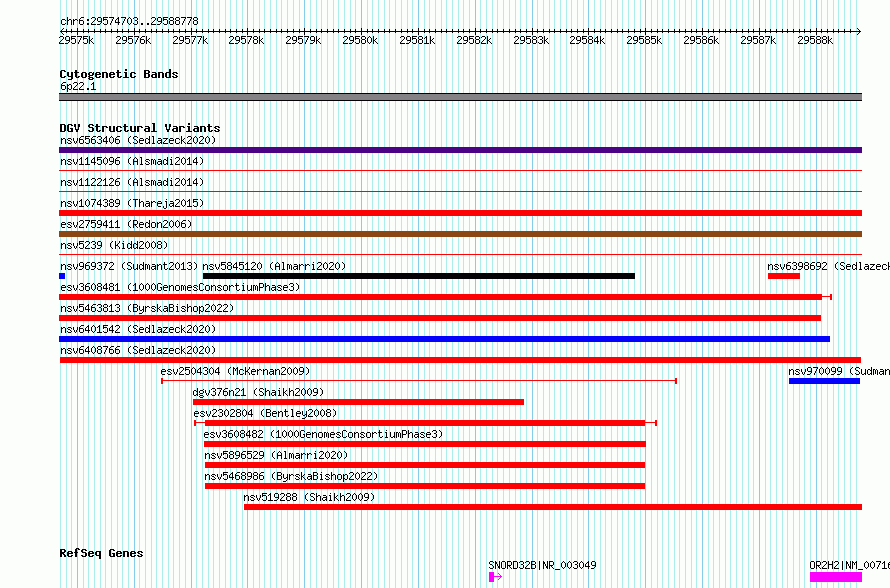Click the blue nsv6401542 (Sedlazeck2020) bar
This screenshot has width=890, height=588.
[x=444, y=339]
